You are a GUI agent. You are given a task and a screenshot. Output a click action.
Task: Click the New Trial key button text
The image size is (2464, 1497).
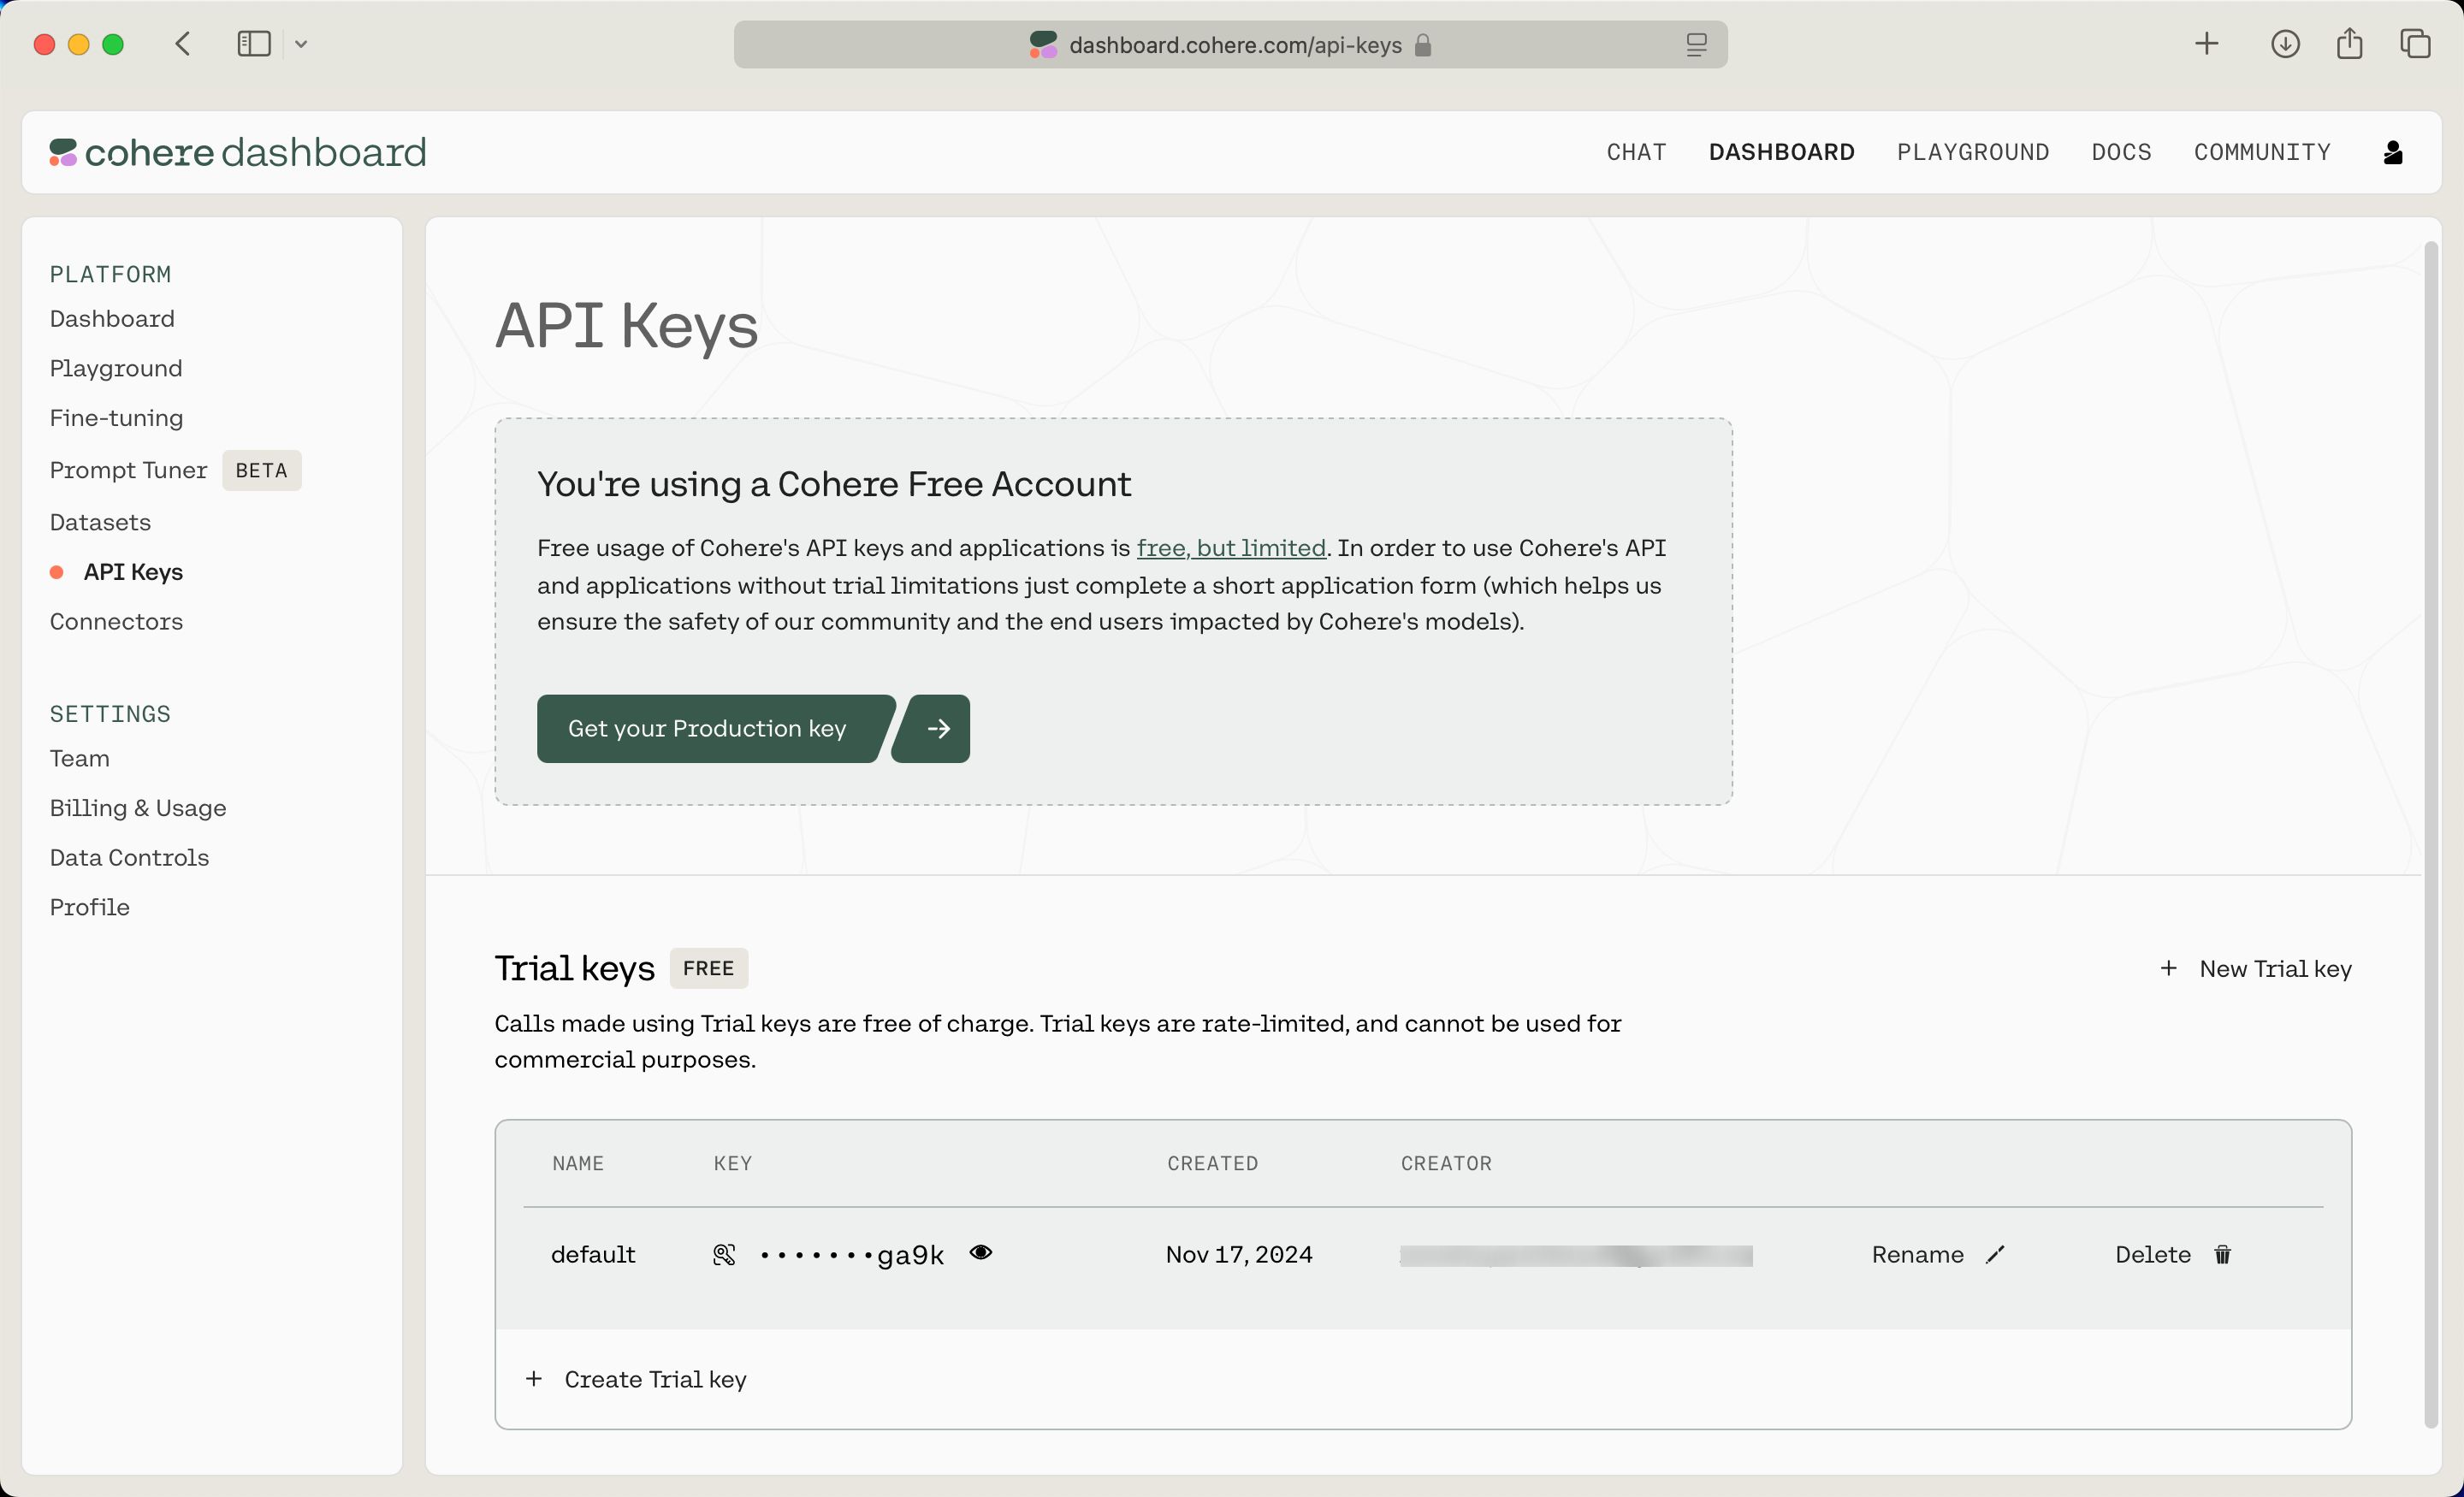tap(2275, 968)
